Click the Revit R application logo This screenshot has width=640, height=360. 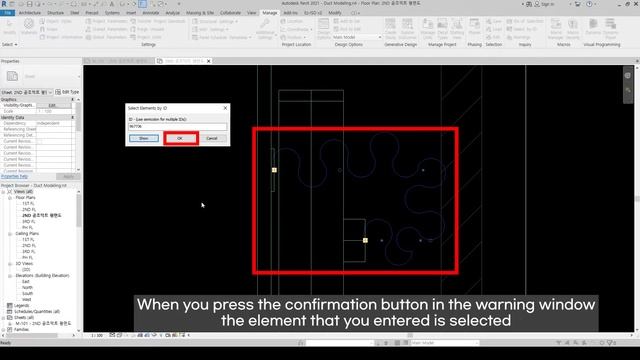pyautogui.click(x=4, y=4)
